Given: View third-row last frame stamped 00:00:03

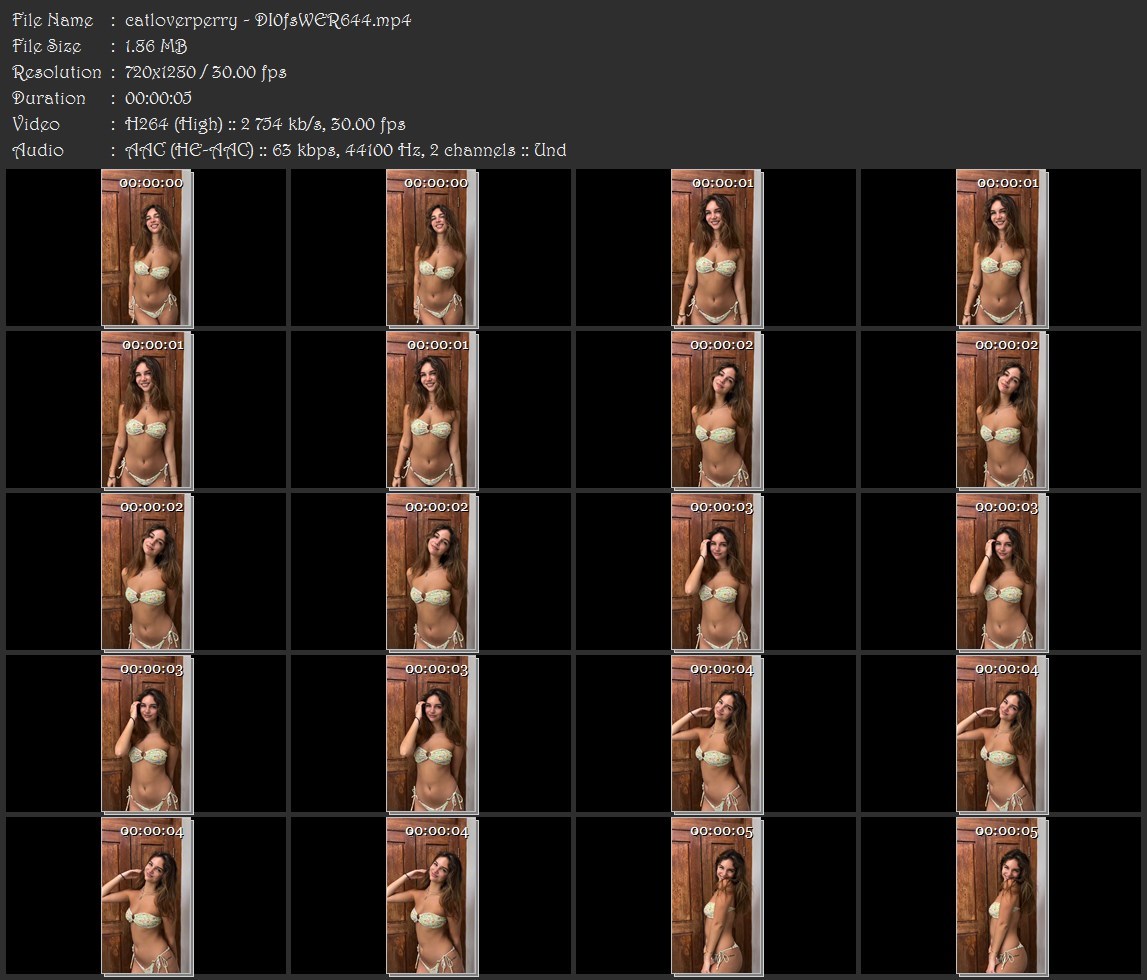Looking at the screenshot, I should 1001,572.
